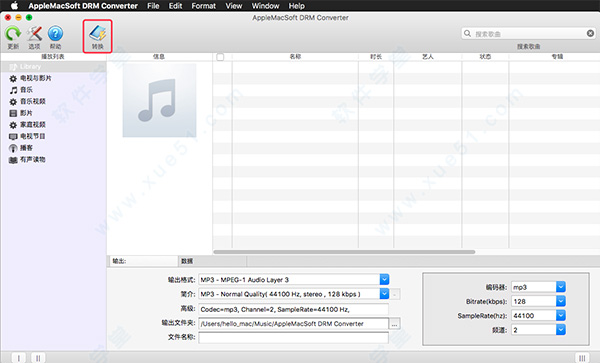Select the 有声读物 (Audiobooks) sidebar item
The image size is (600, 363).
pyautogui.click(x=33, y=160)
